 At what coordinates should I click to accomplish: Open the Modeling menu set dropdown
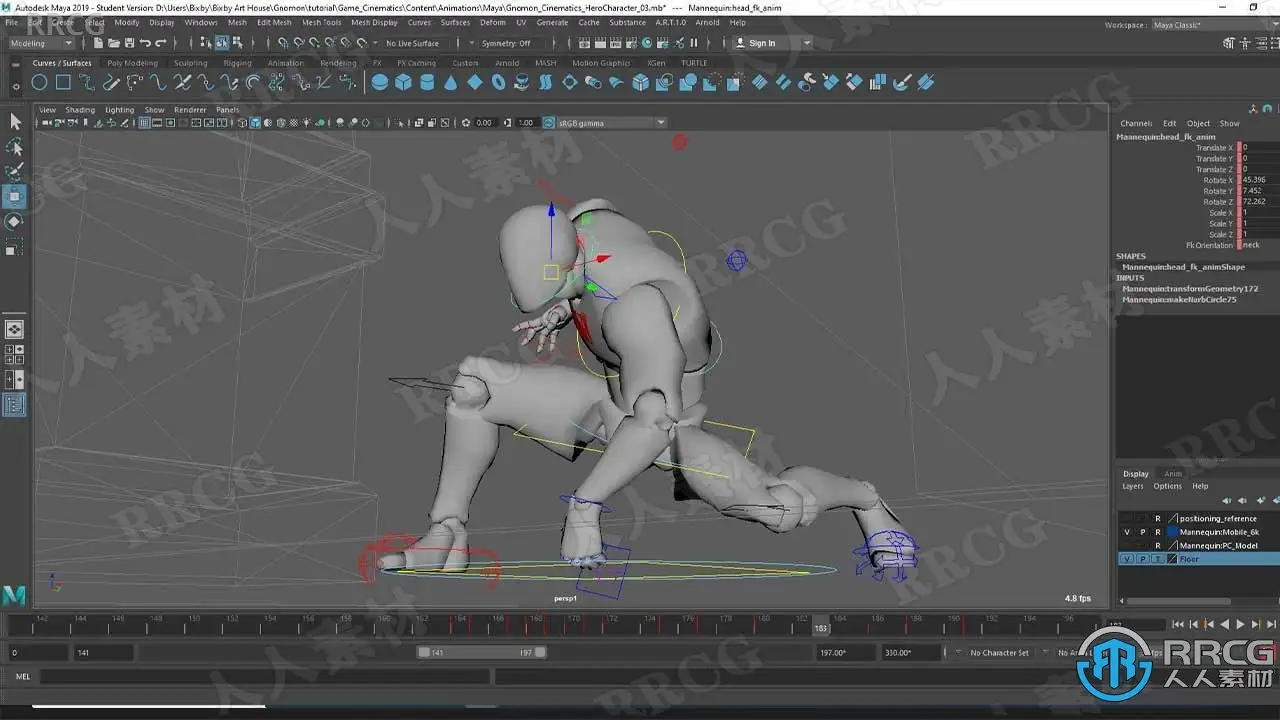coord(41,43)
